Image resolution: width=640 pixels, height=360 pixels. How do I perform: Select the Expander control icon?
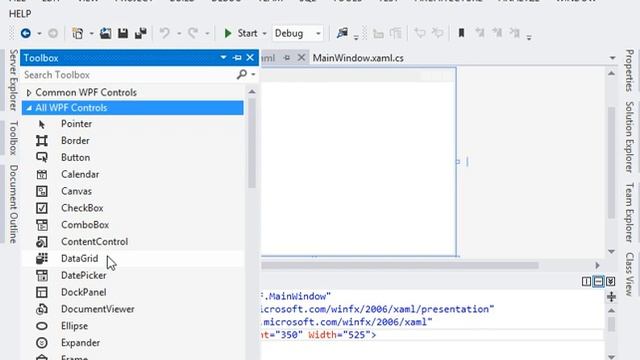(42, 343)
